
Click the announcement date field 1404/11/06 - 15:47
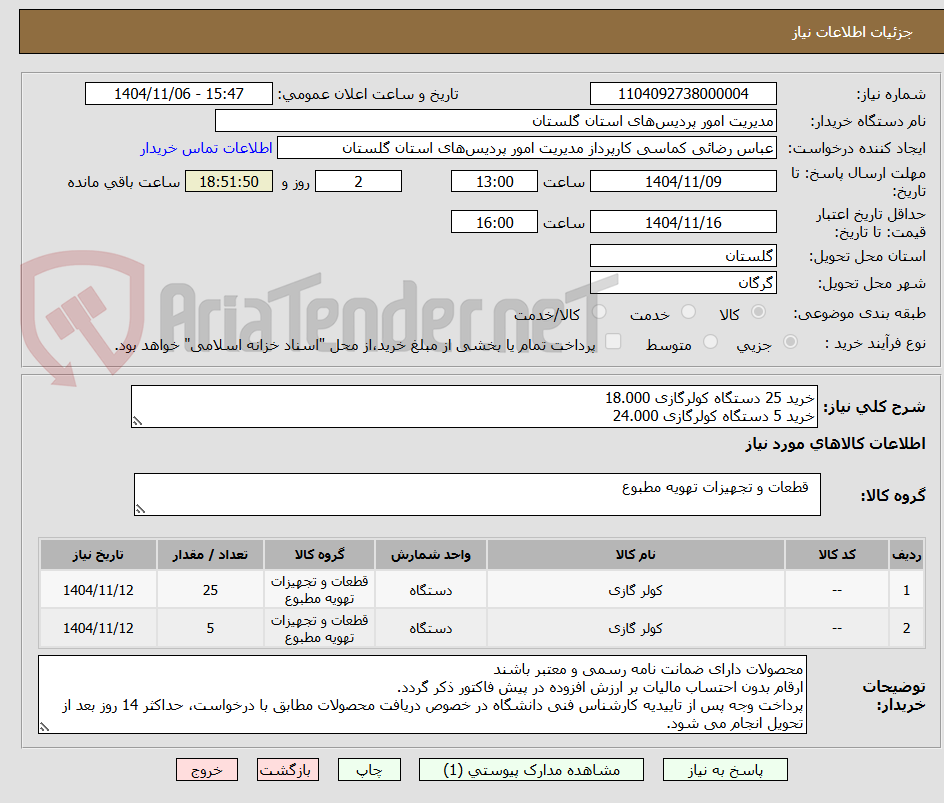(x=179, y=94)
